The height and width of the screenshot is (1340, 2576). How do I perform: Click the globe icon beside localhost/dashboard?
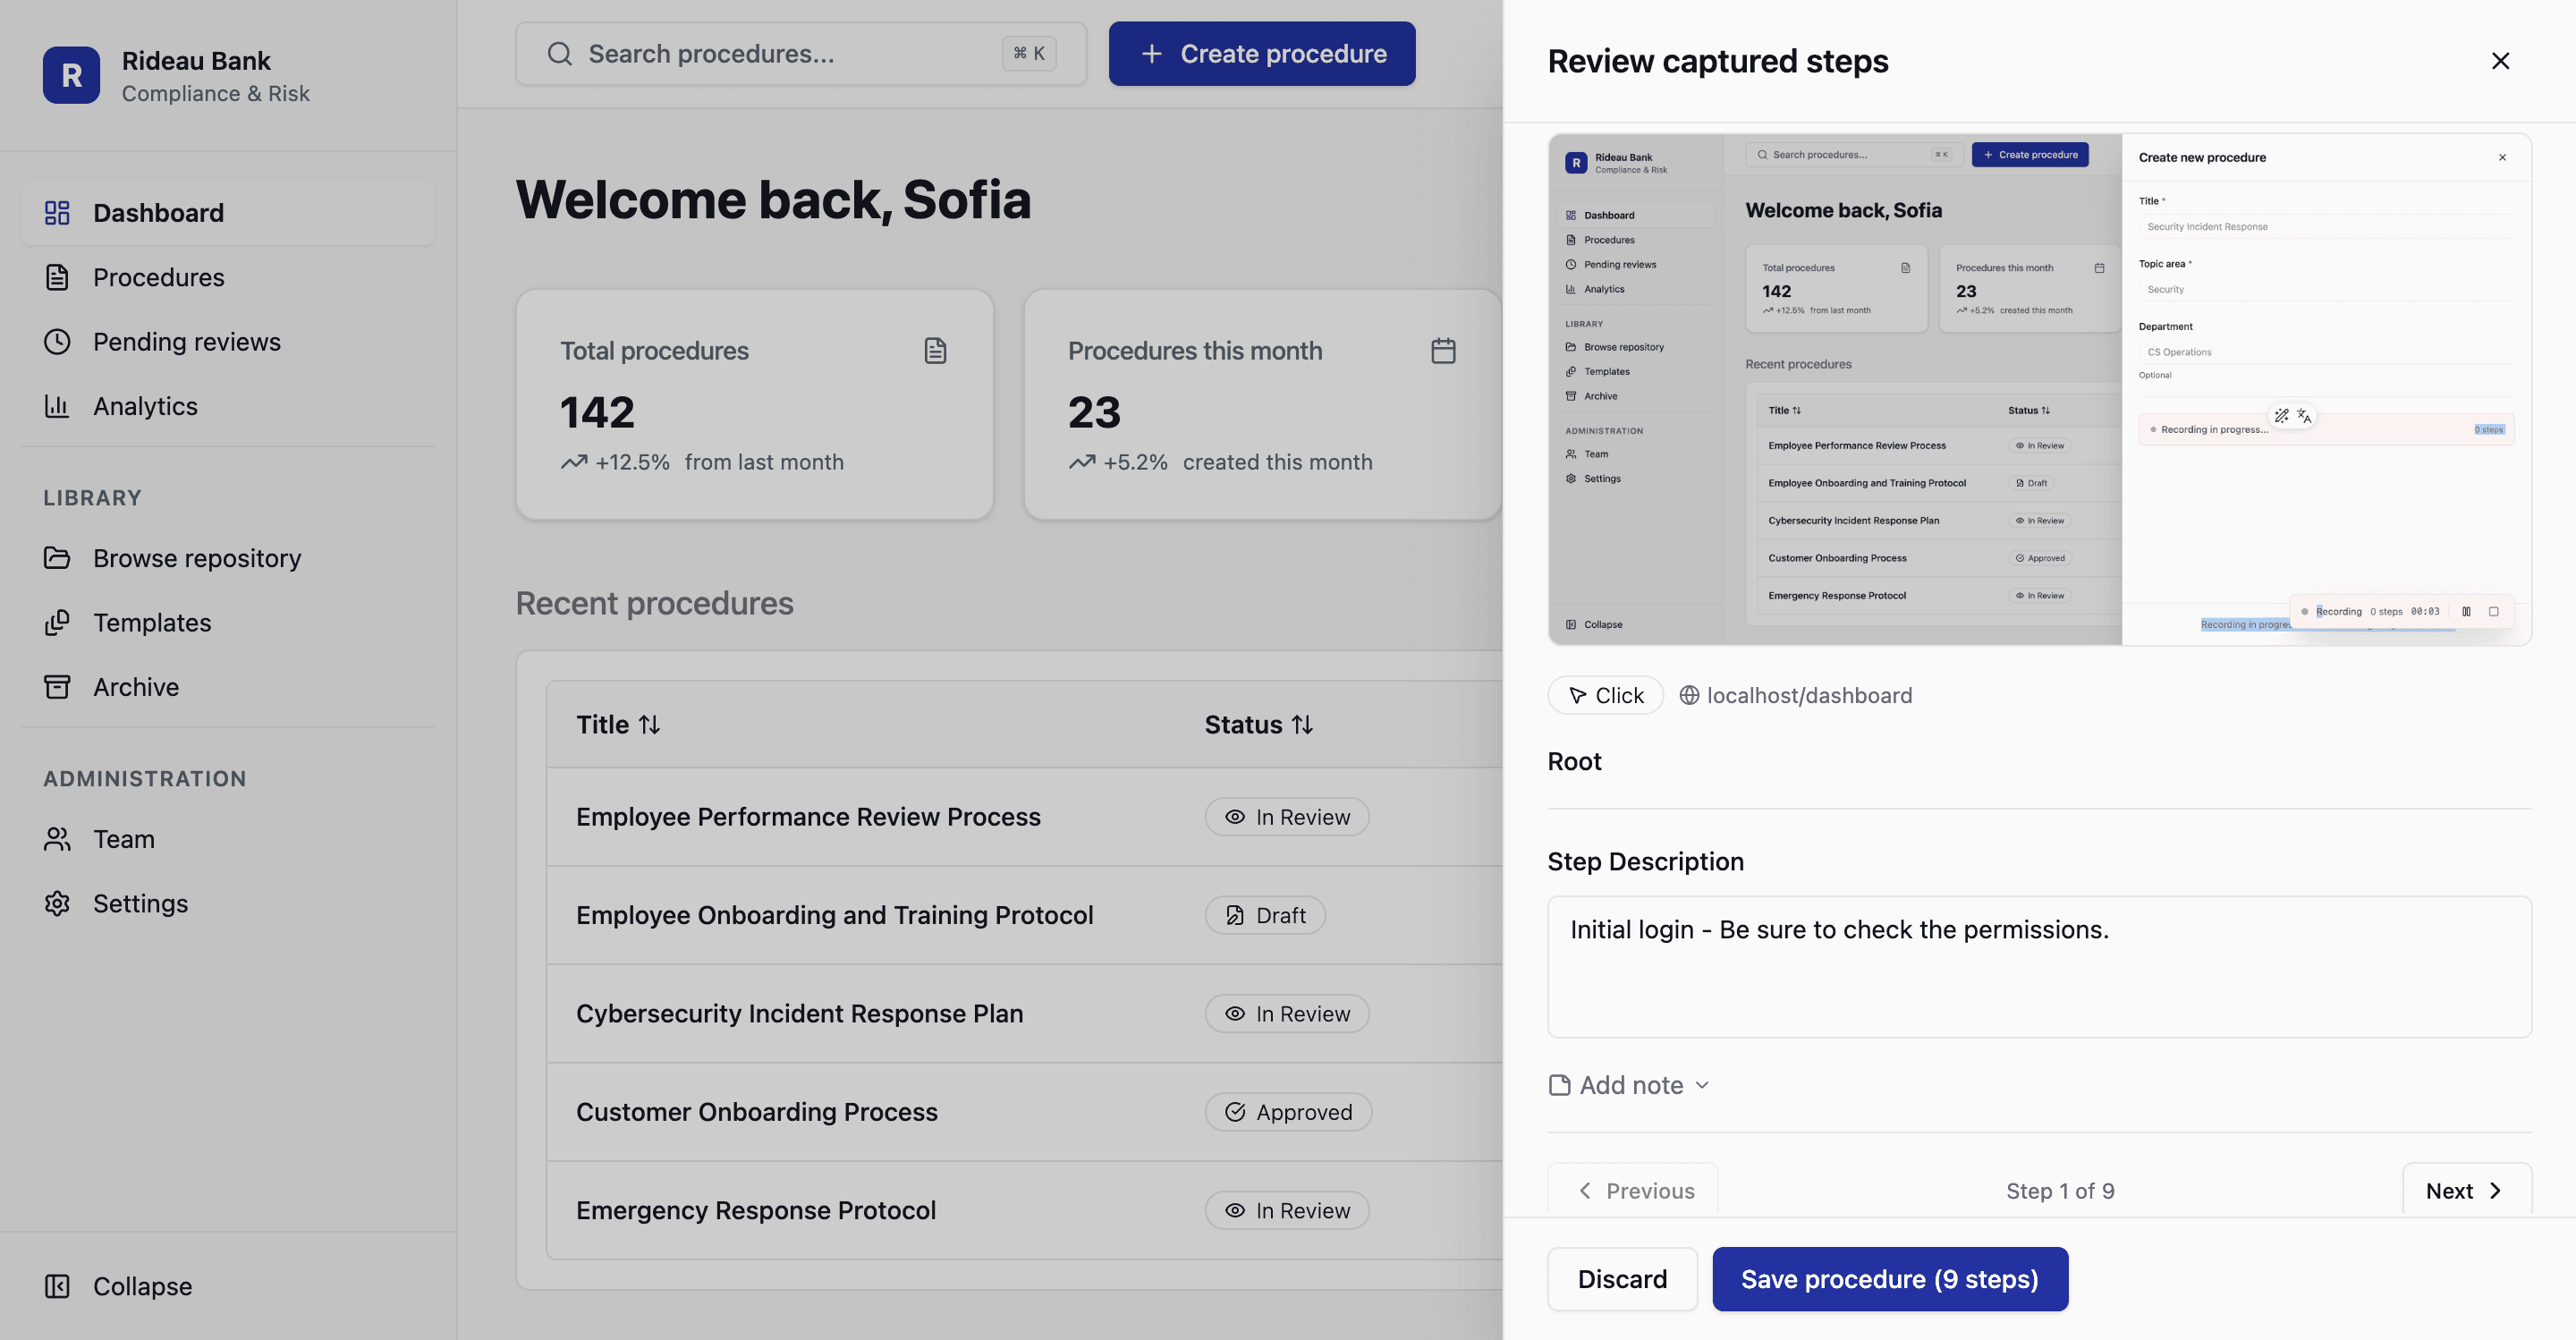tap(1689, 695)
